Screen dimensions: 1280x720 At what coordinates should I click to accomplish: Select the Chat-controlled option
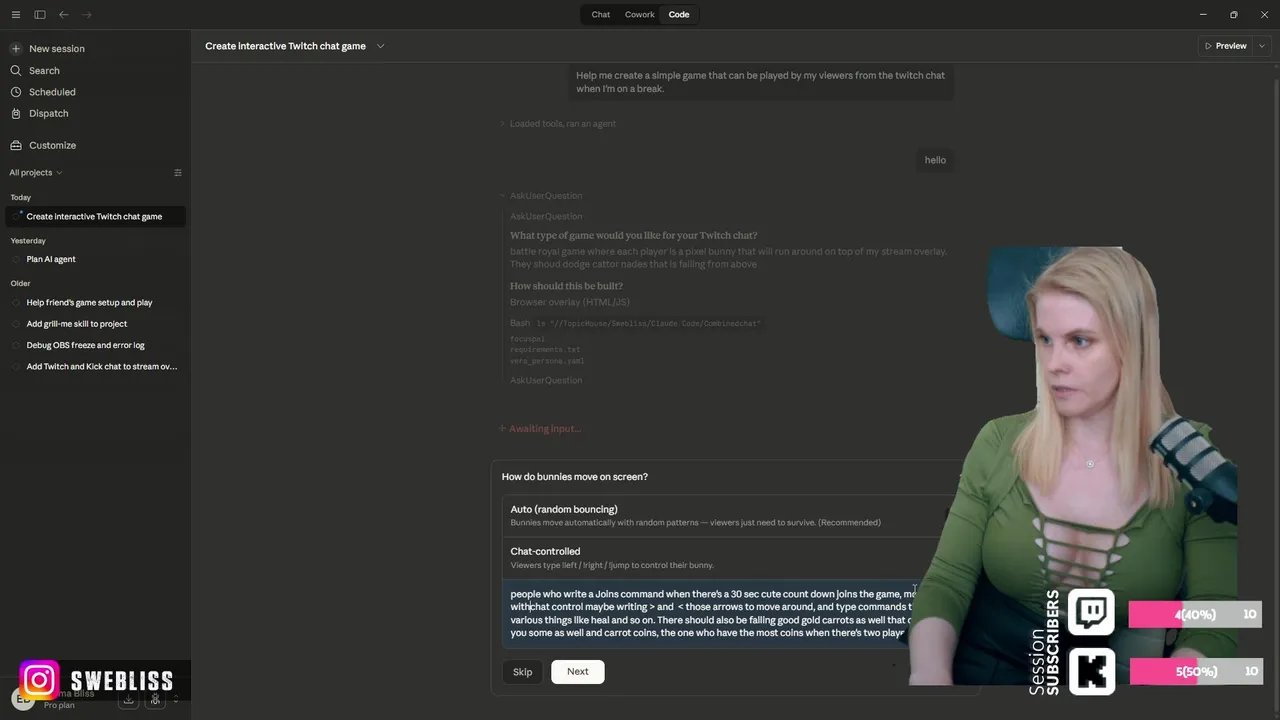(728, 558)
